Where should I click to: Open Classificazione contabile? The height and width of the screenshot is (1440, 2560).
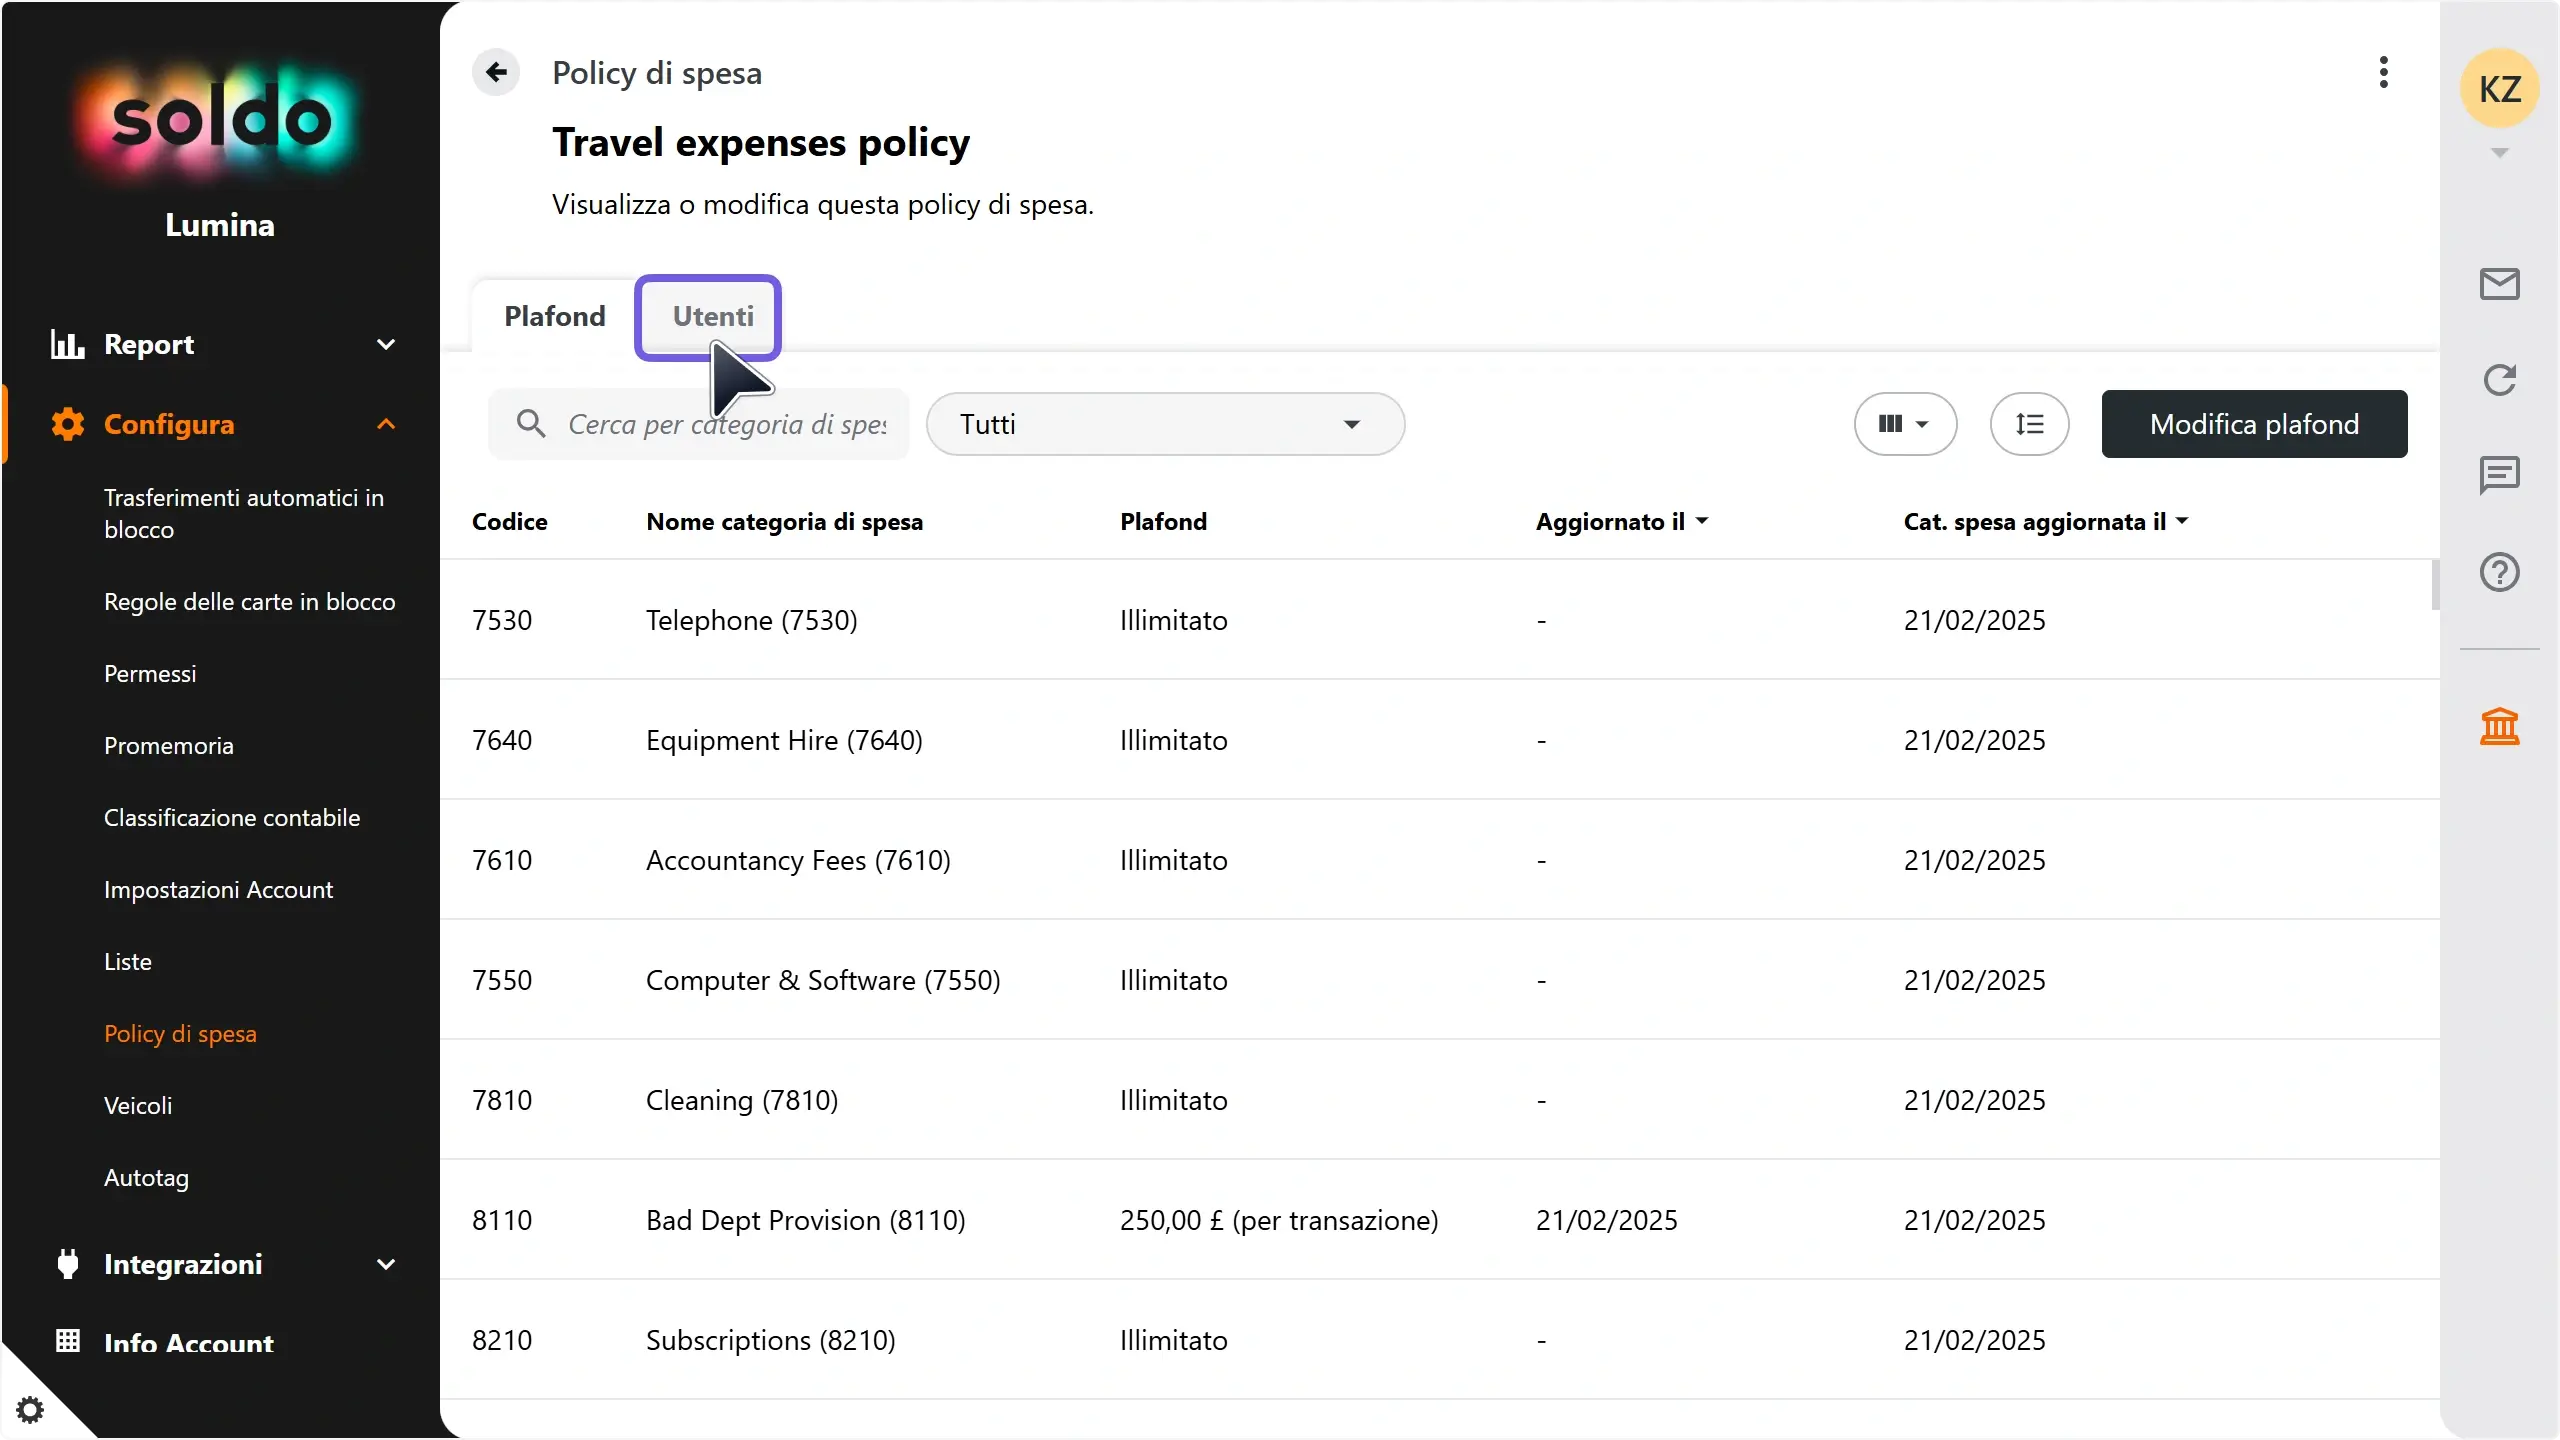232,817
